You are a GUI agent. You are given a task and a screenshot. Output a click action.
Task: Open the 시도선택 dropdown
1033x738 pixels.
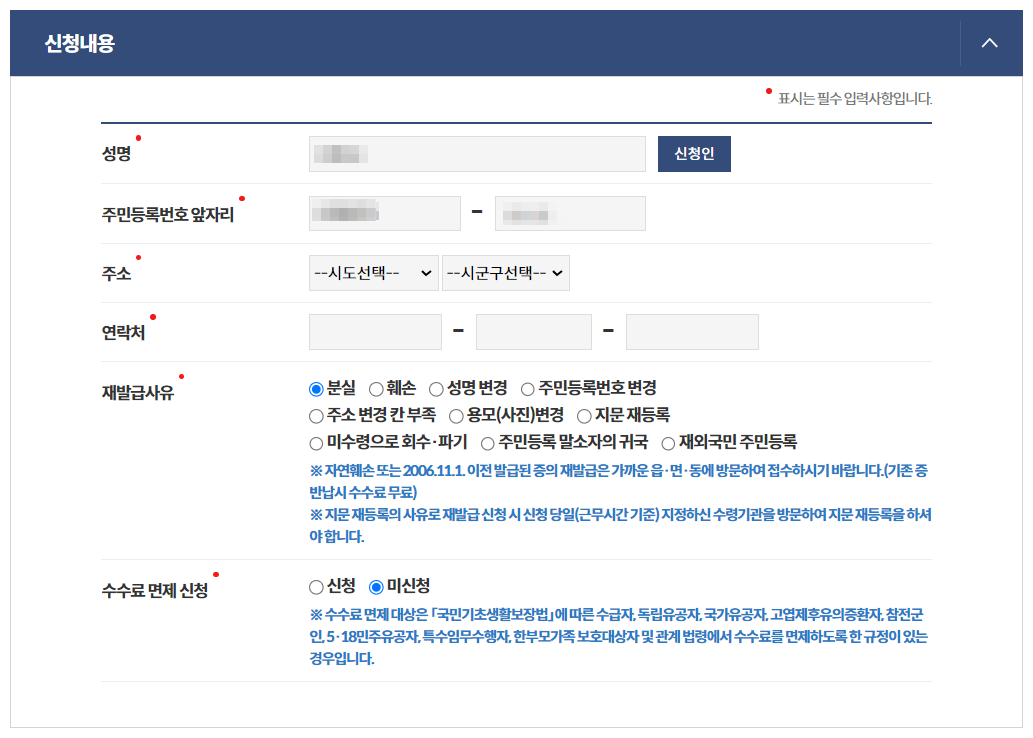[x=374, y=273]
